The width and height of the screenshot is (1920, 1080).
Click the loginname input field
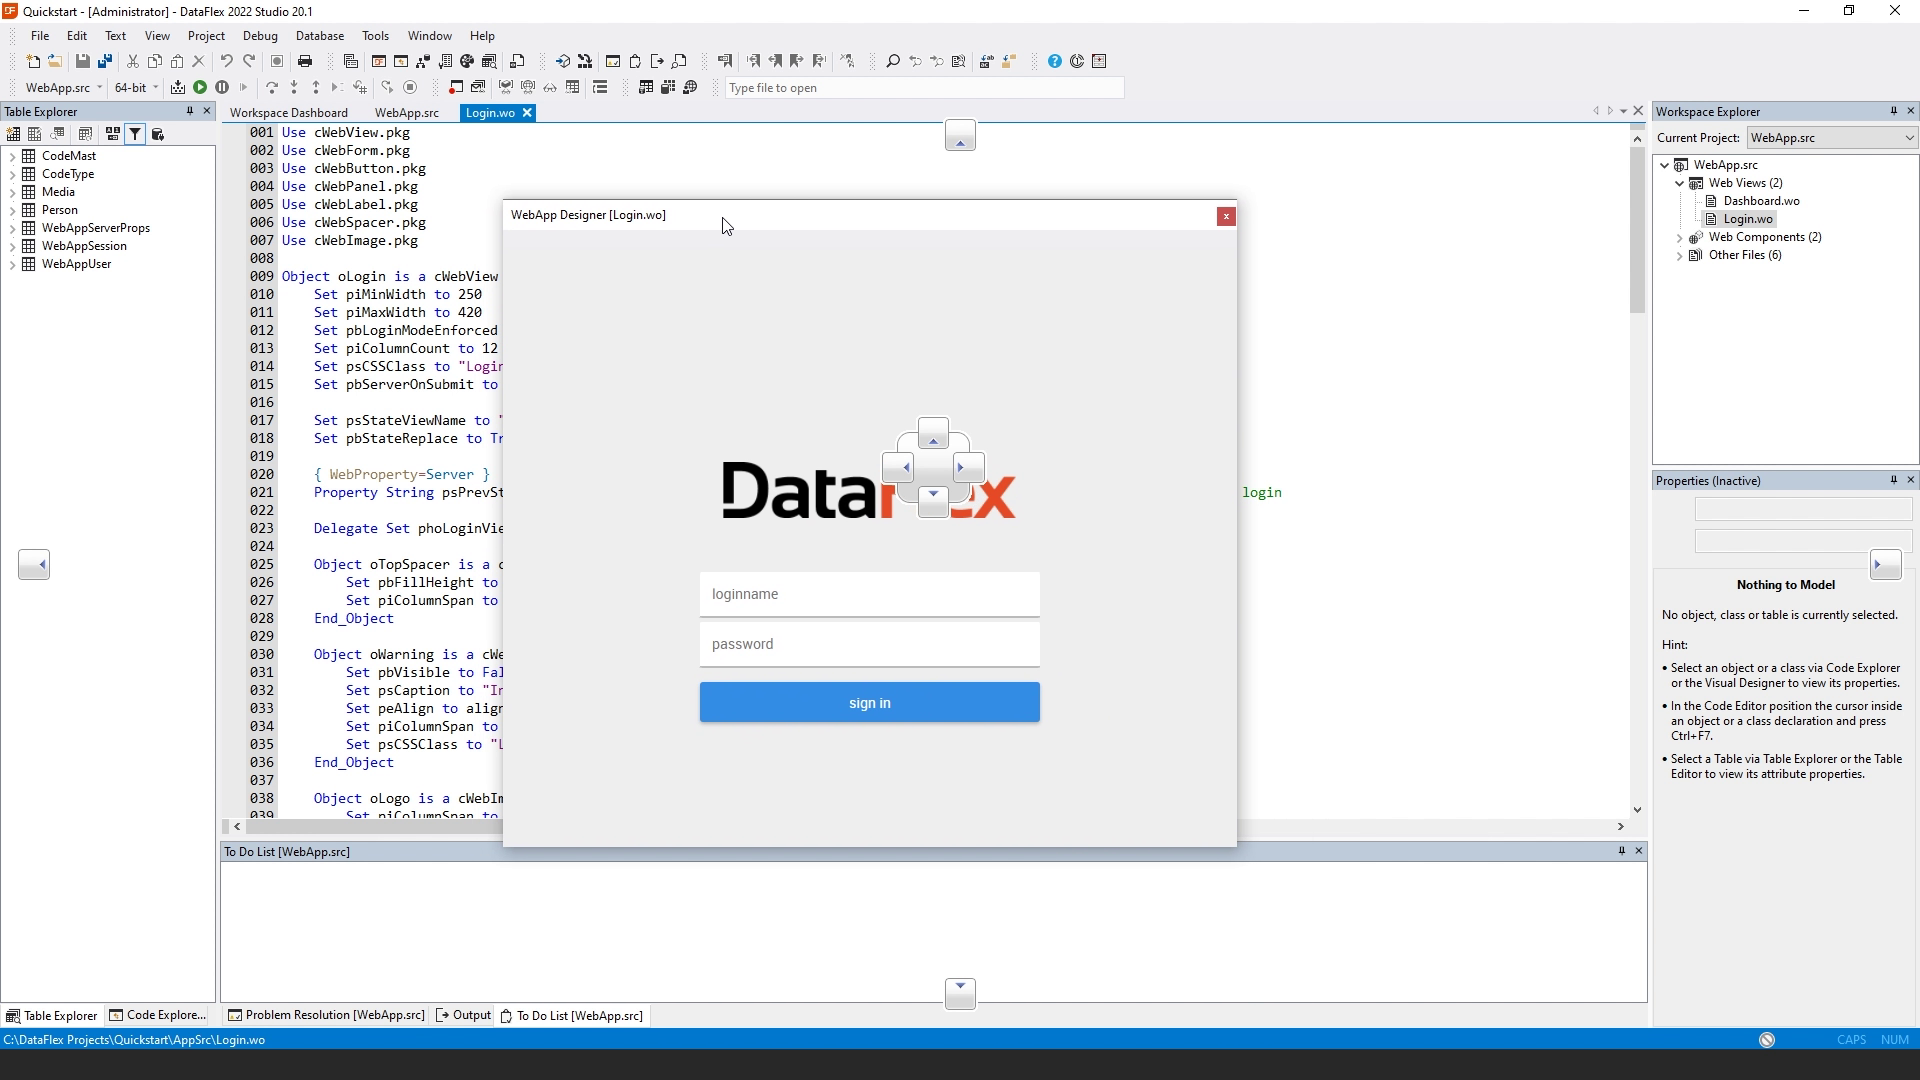click(x=869, y=594)
